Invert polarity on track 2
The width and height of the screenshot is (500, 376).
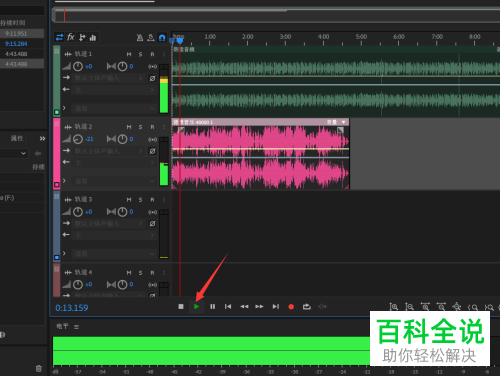tap(152, 151)
